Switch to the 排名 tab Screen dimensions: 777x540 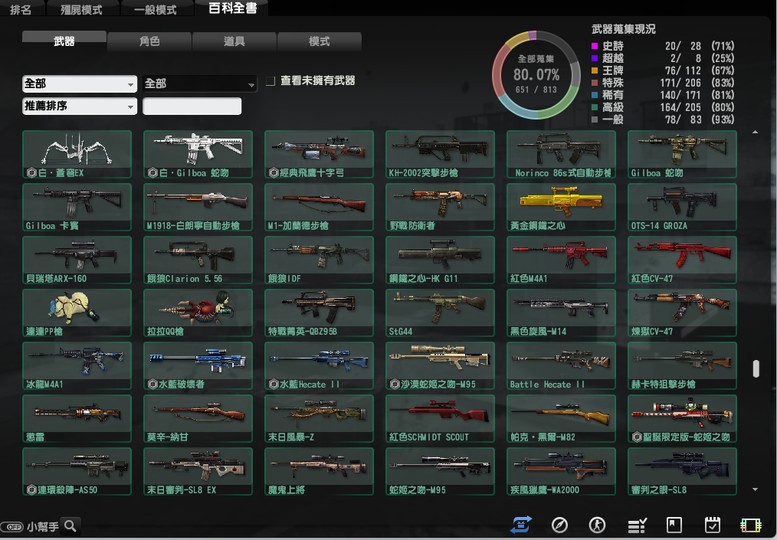22,9
